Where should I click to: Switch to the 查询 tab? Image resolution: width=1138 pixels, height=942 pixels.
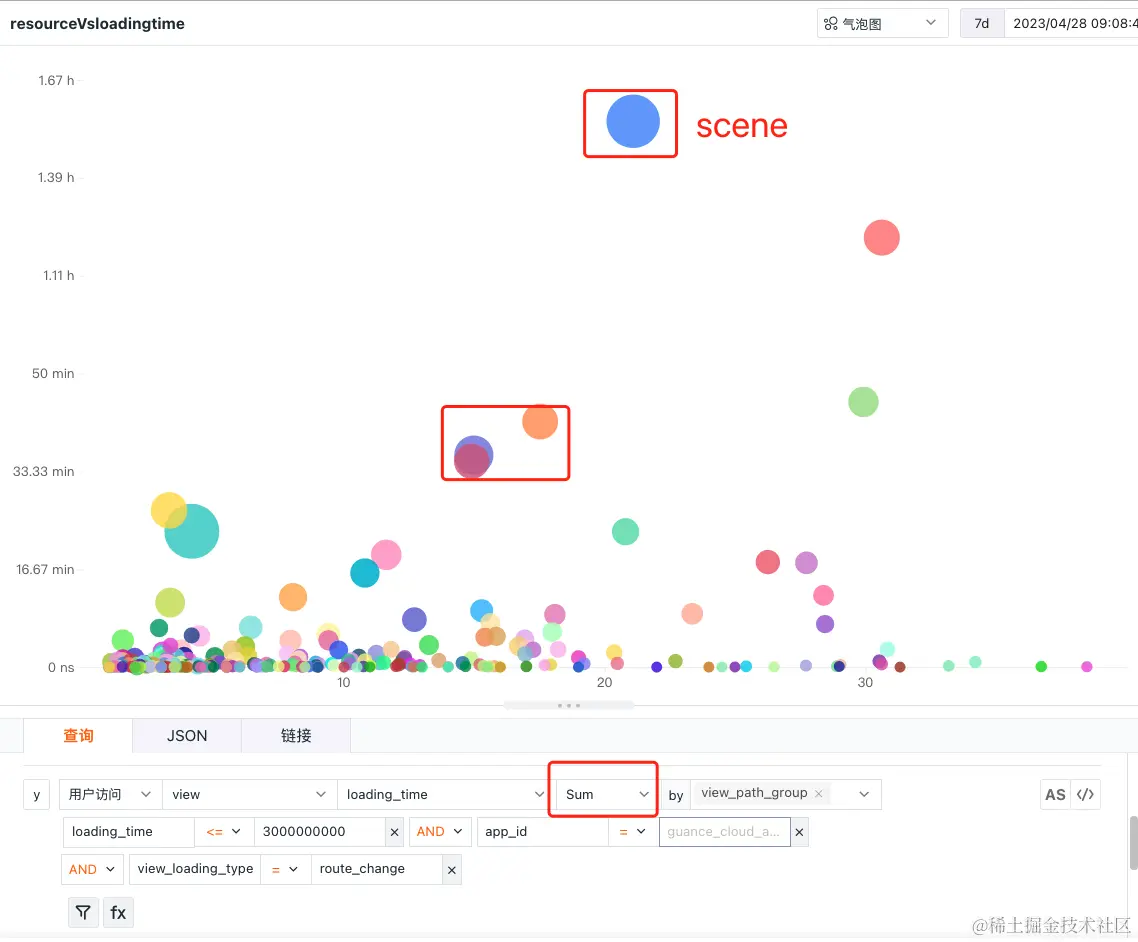tap(78, 736)
